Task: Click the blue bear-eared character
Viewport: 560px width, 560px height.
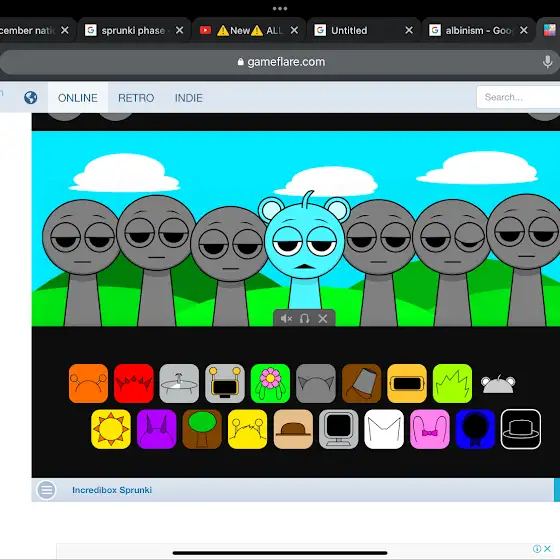Action: click(x=304, y=250)
